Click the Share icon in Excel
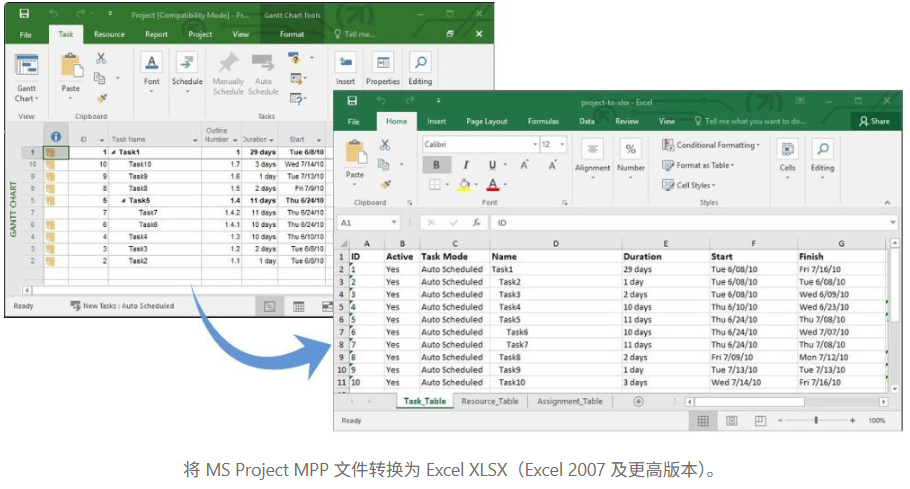The height and width of the screenshot is (489, 910). pyautogui.click(x=873, y=121)
